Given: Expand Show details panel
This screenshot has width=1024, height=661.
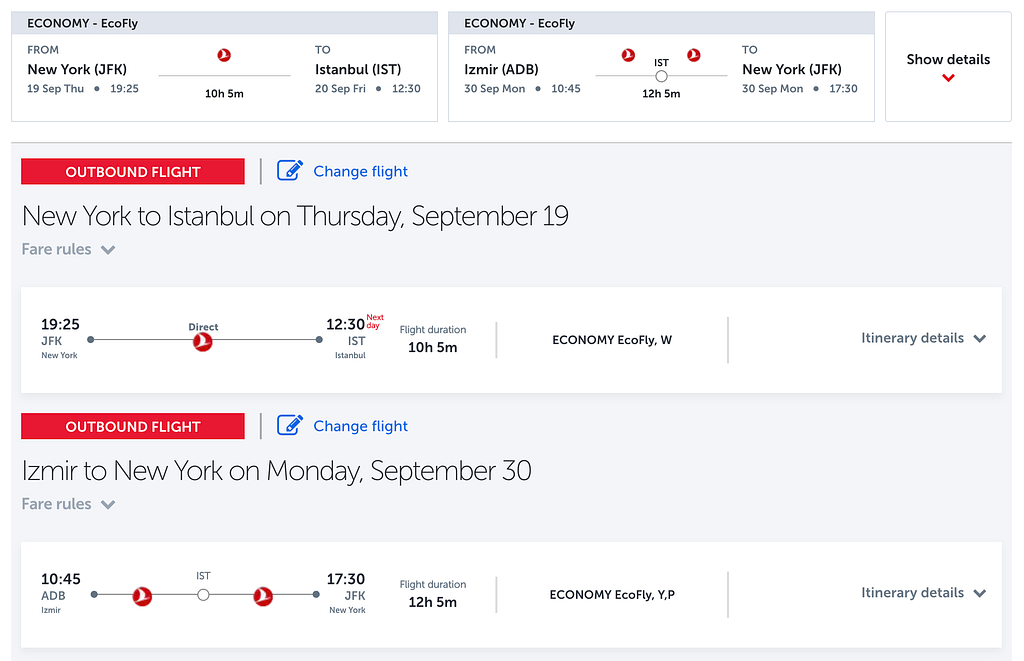Looking at the screenshot, I should 948,67.
